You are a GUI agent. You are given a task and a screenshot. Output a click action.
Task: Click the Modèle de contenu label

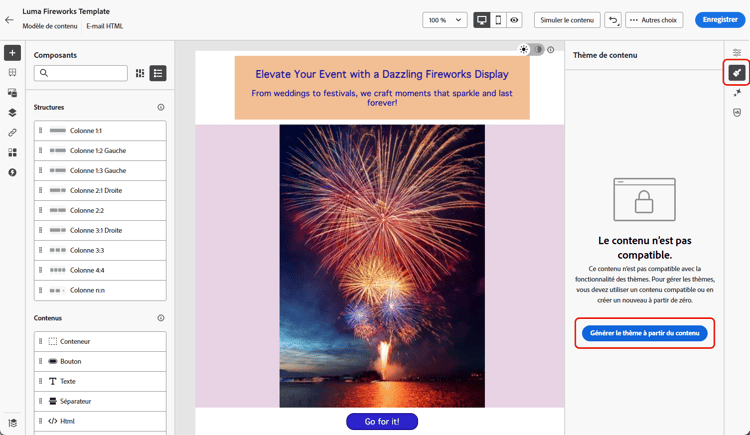pyautogui.click(x=50, y=26)
